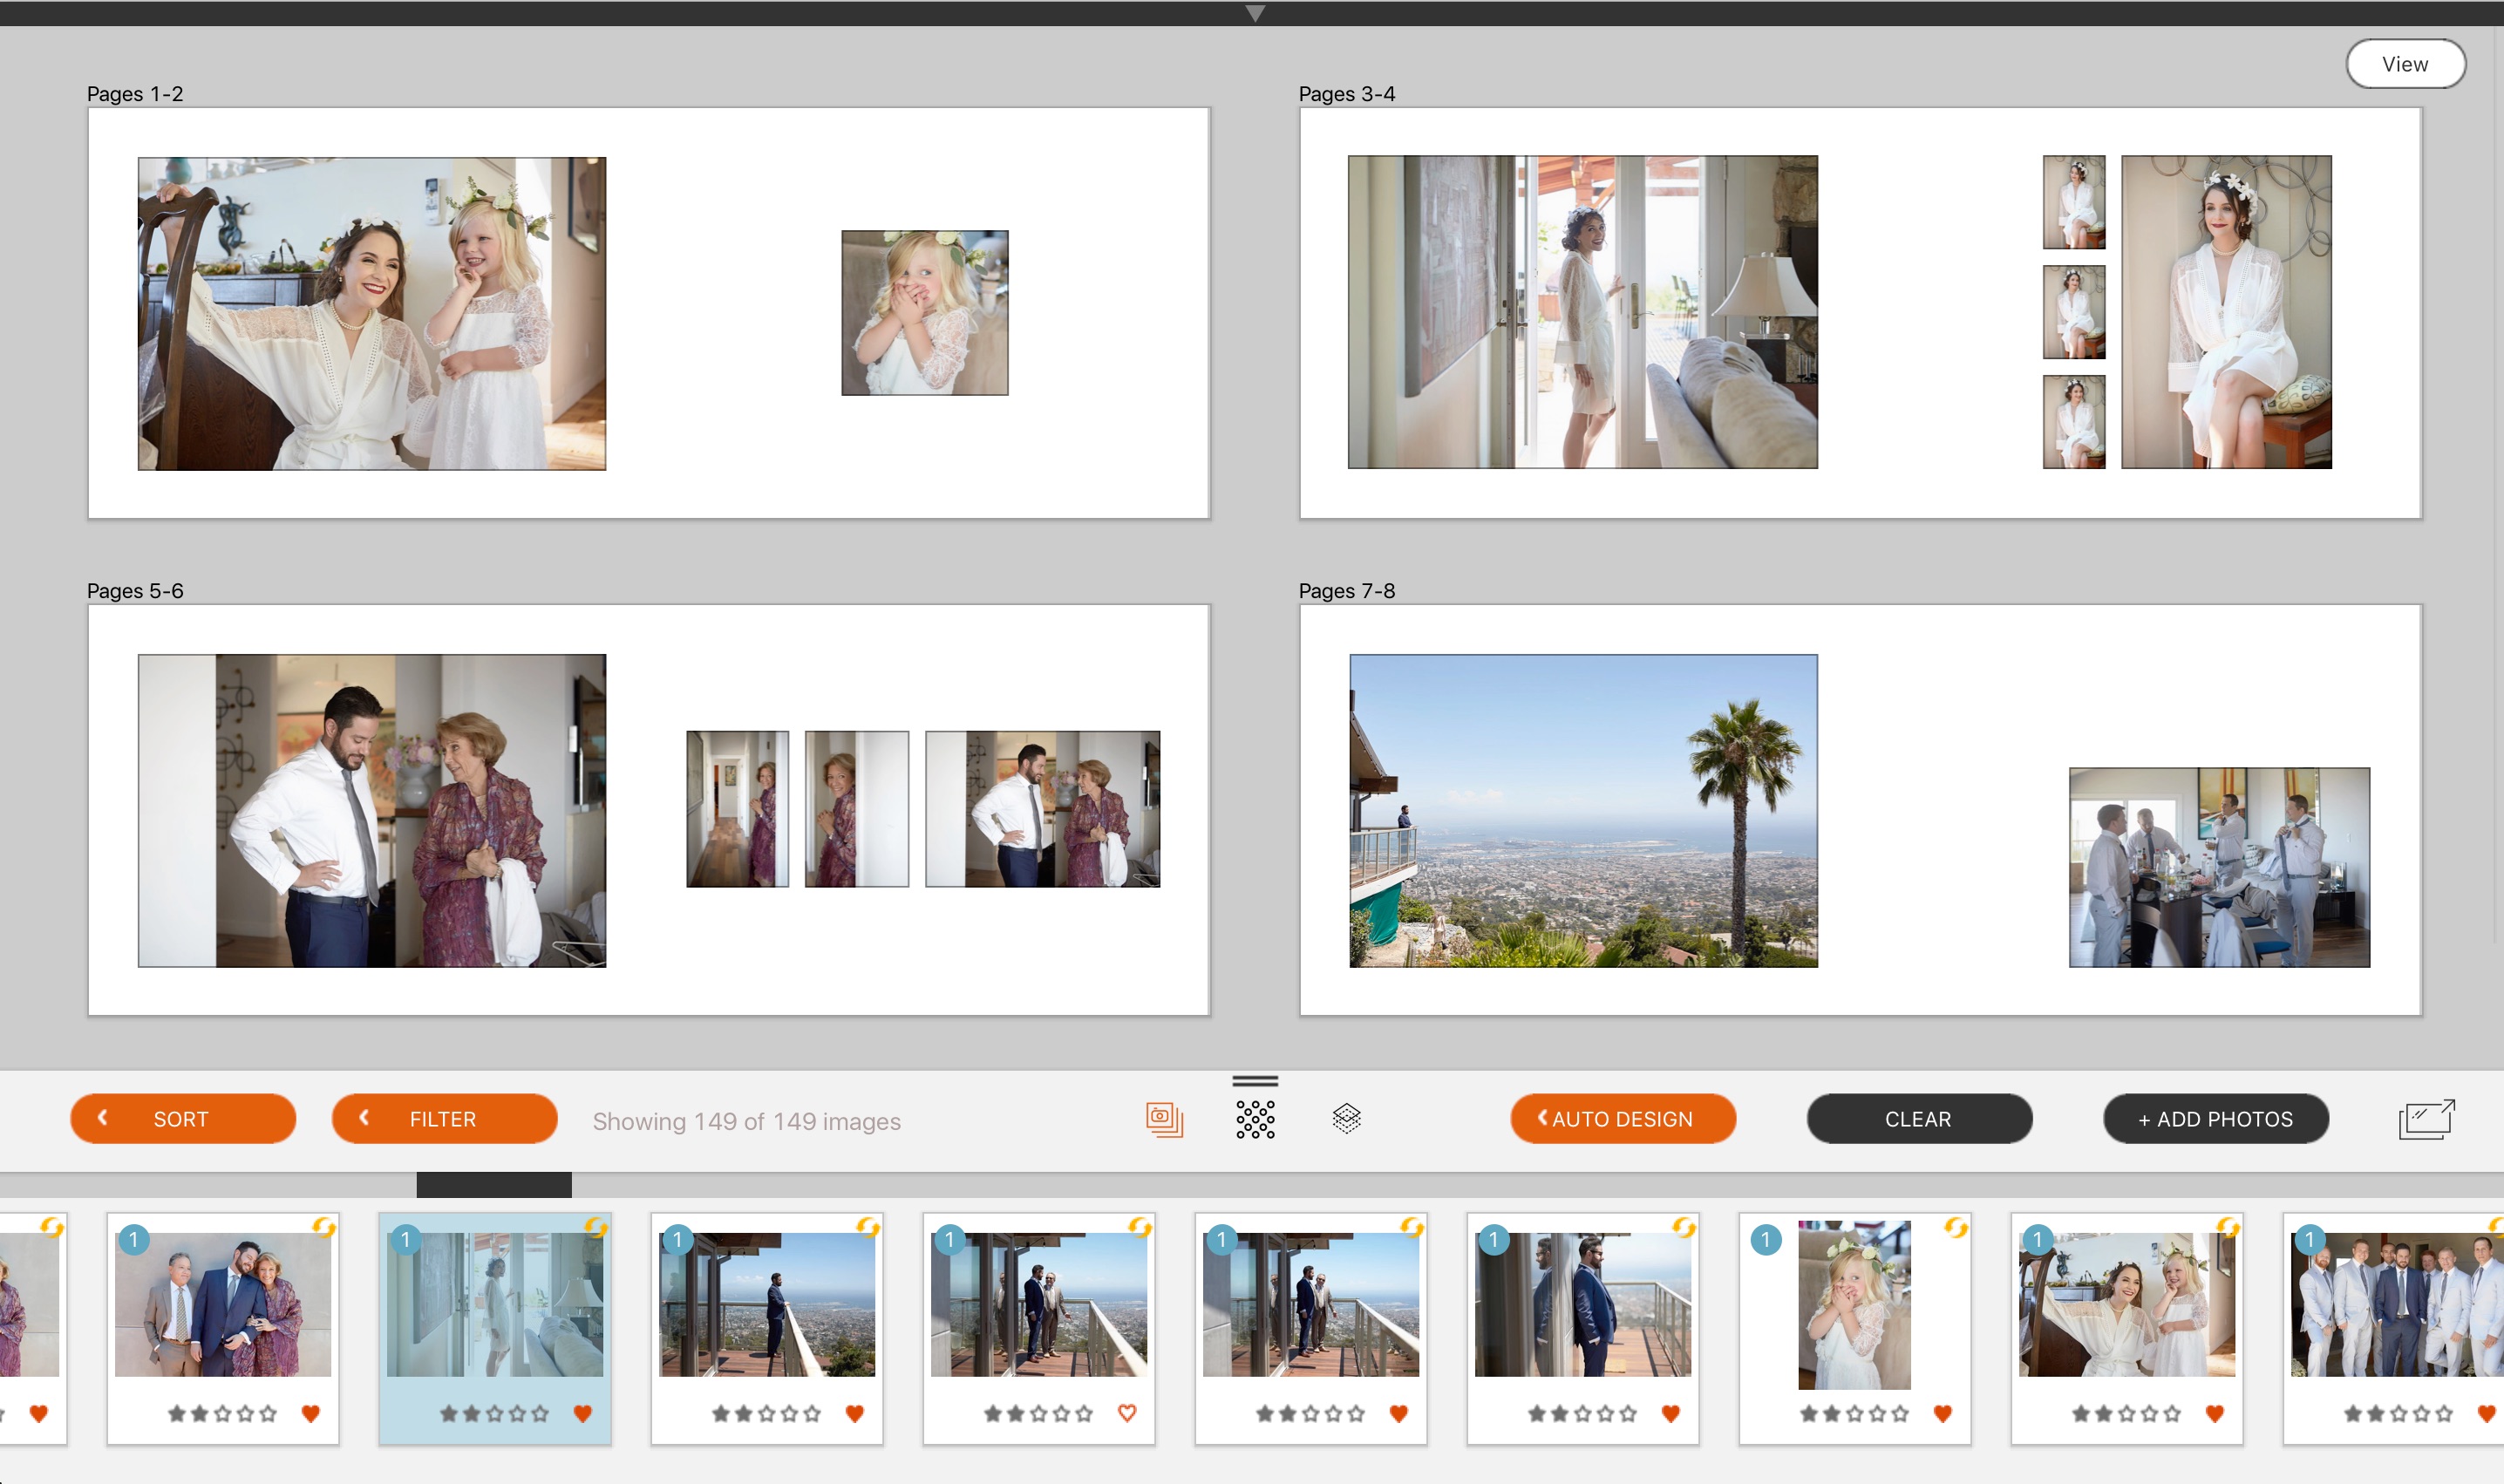Set five stars on the family trio thumbnail
The image size is (2504, 1484).
click(268, 1413)
